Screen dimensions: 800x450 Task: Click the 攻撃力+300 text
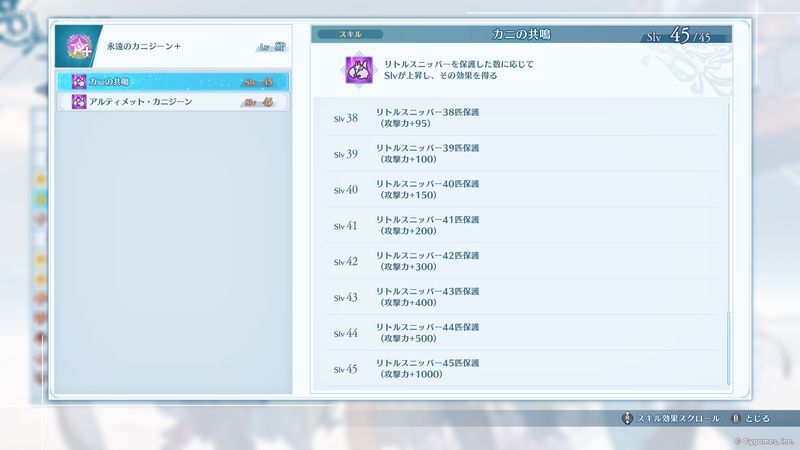[x=408, y=267]
